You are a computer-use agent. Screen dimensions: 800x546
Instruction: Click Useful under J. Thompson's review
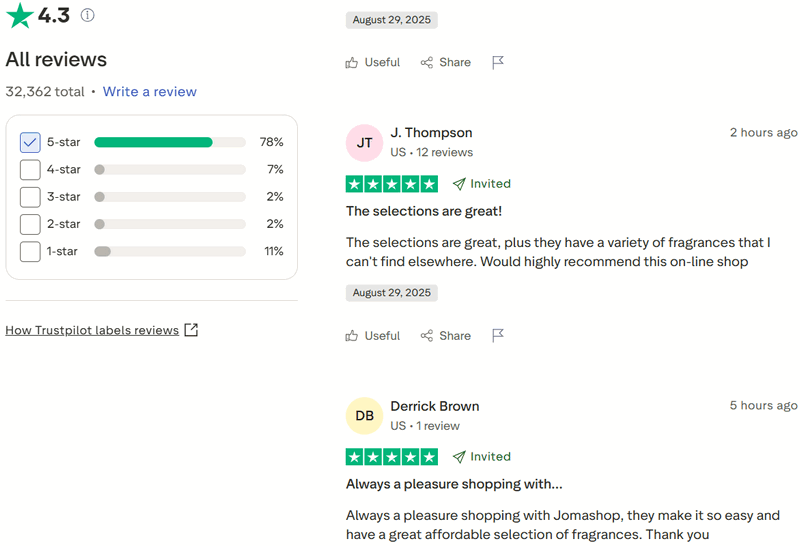(x=372, y=336)
